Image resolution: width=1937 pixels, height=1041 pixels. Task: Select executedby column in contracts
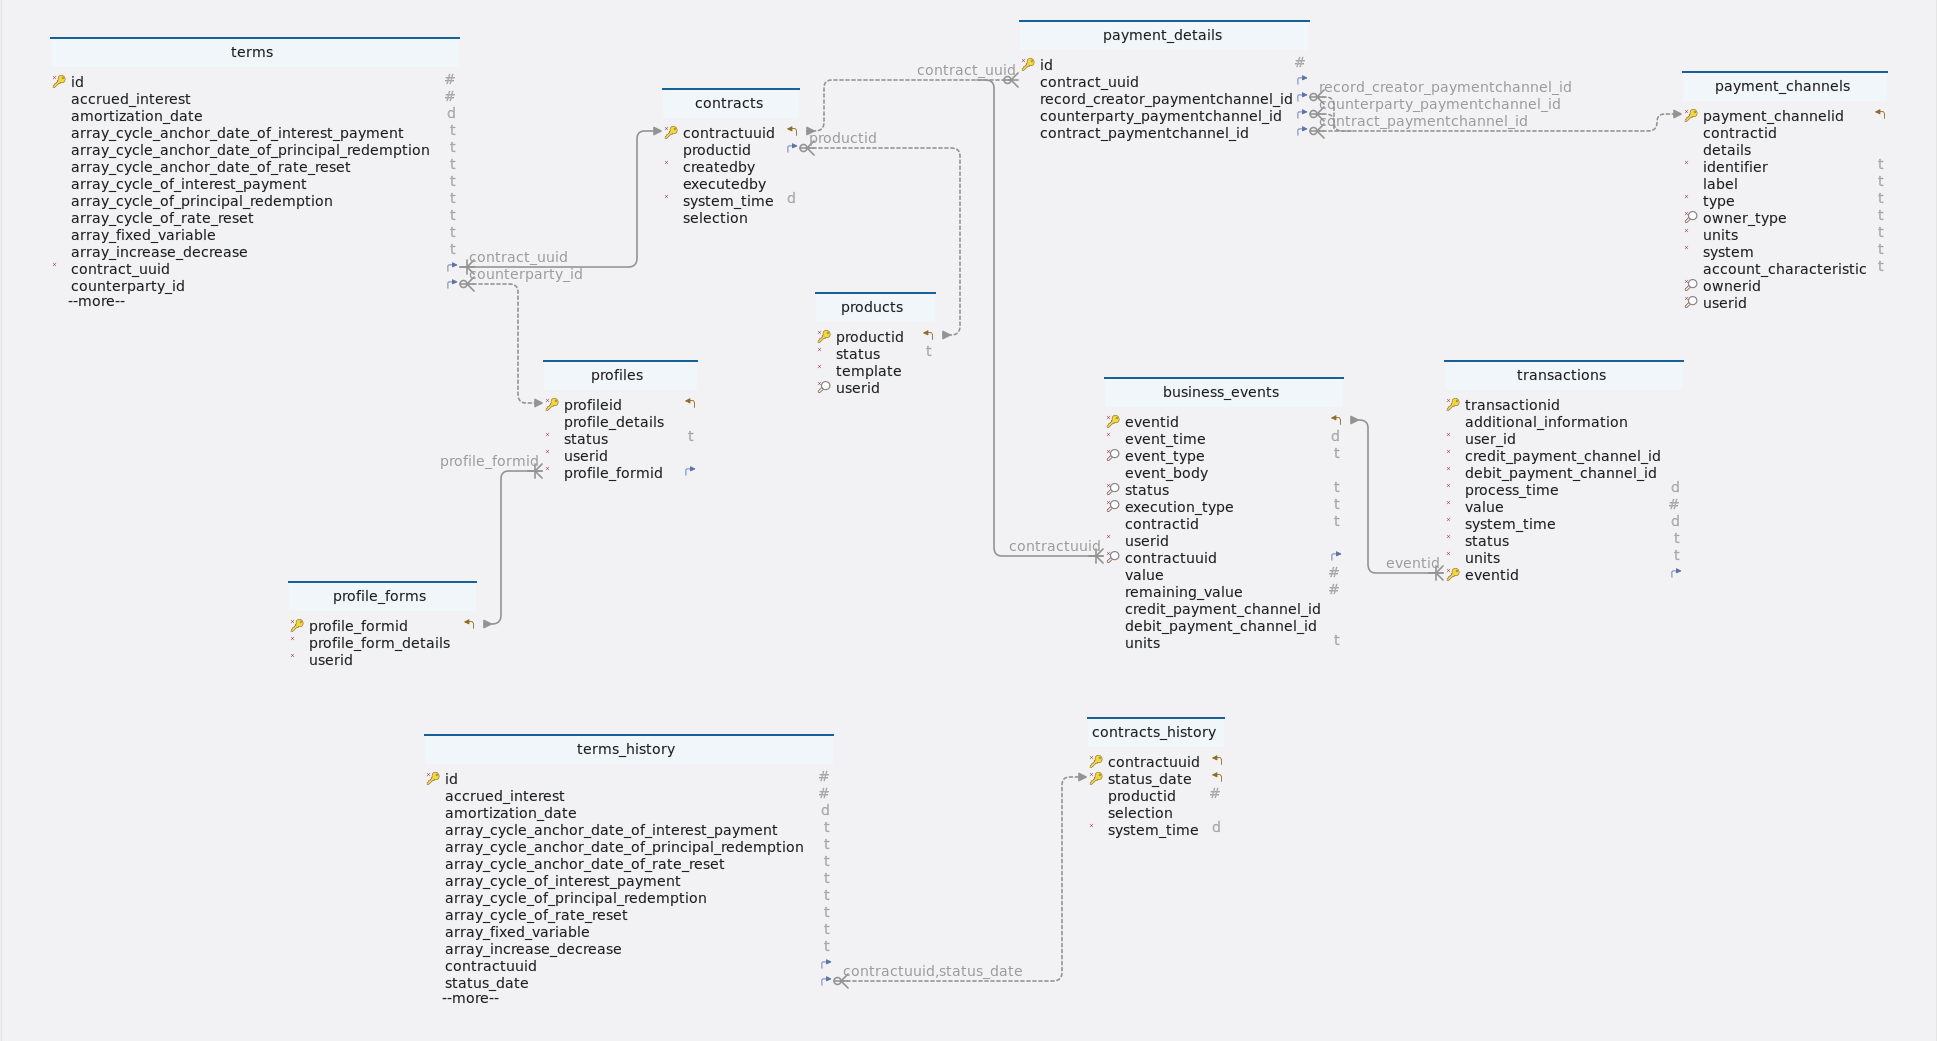tap(724, 185)
